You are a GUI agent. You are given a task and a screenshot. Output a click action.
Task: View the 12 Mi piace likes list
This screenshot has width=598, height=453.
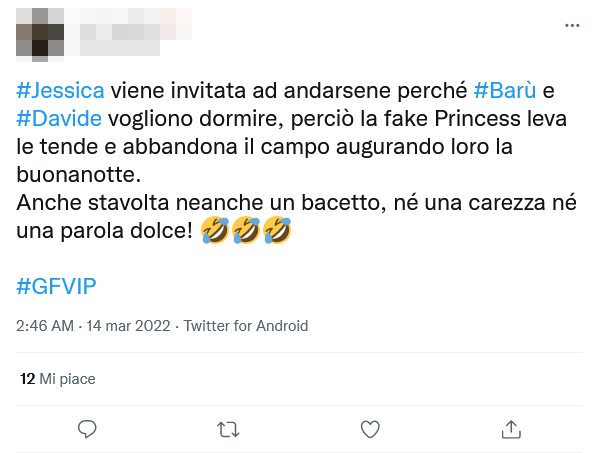pyautogui.click(x=58, y=379)
